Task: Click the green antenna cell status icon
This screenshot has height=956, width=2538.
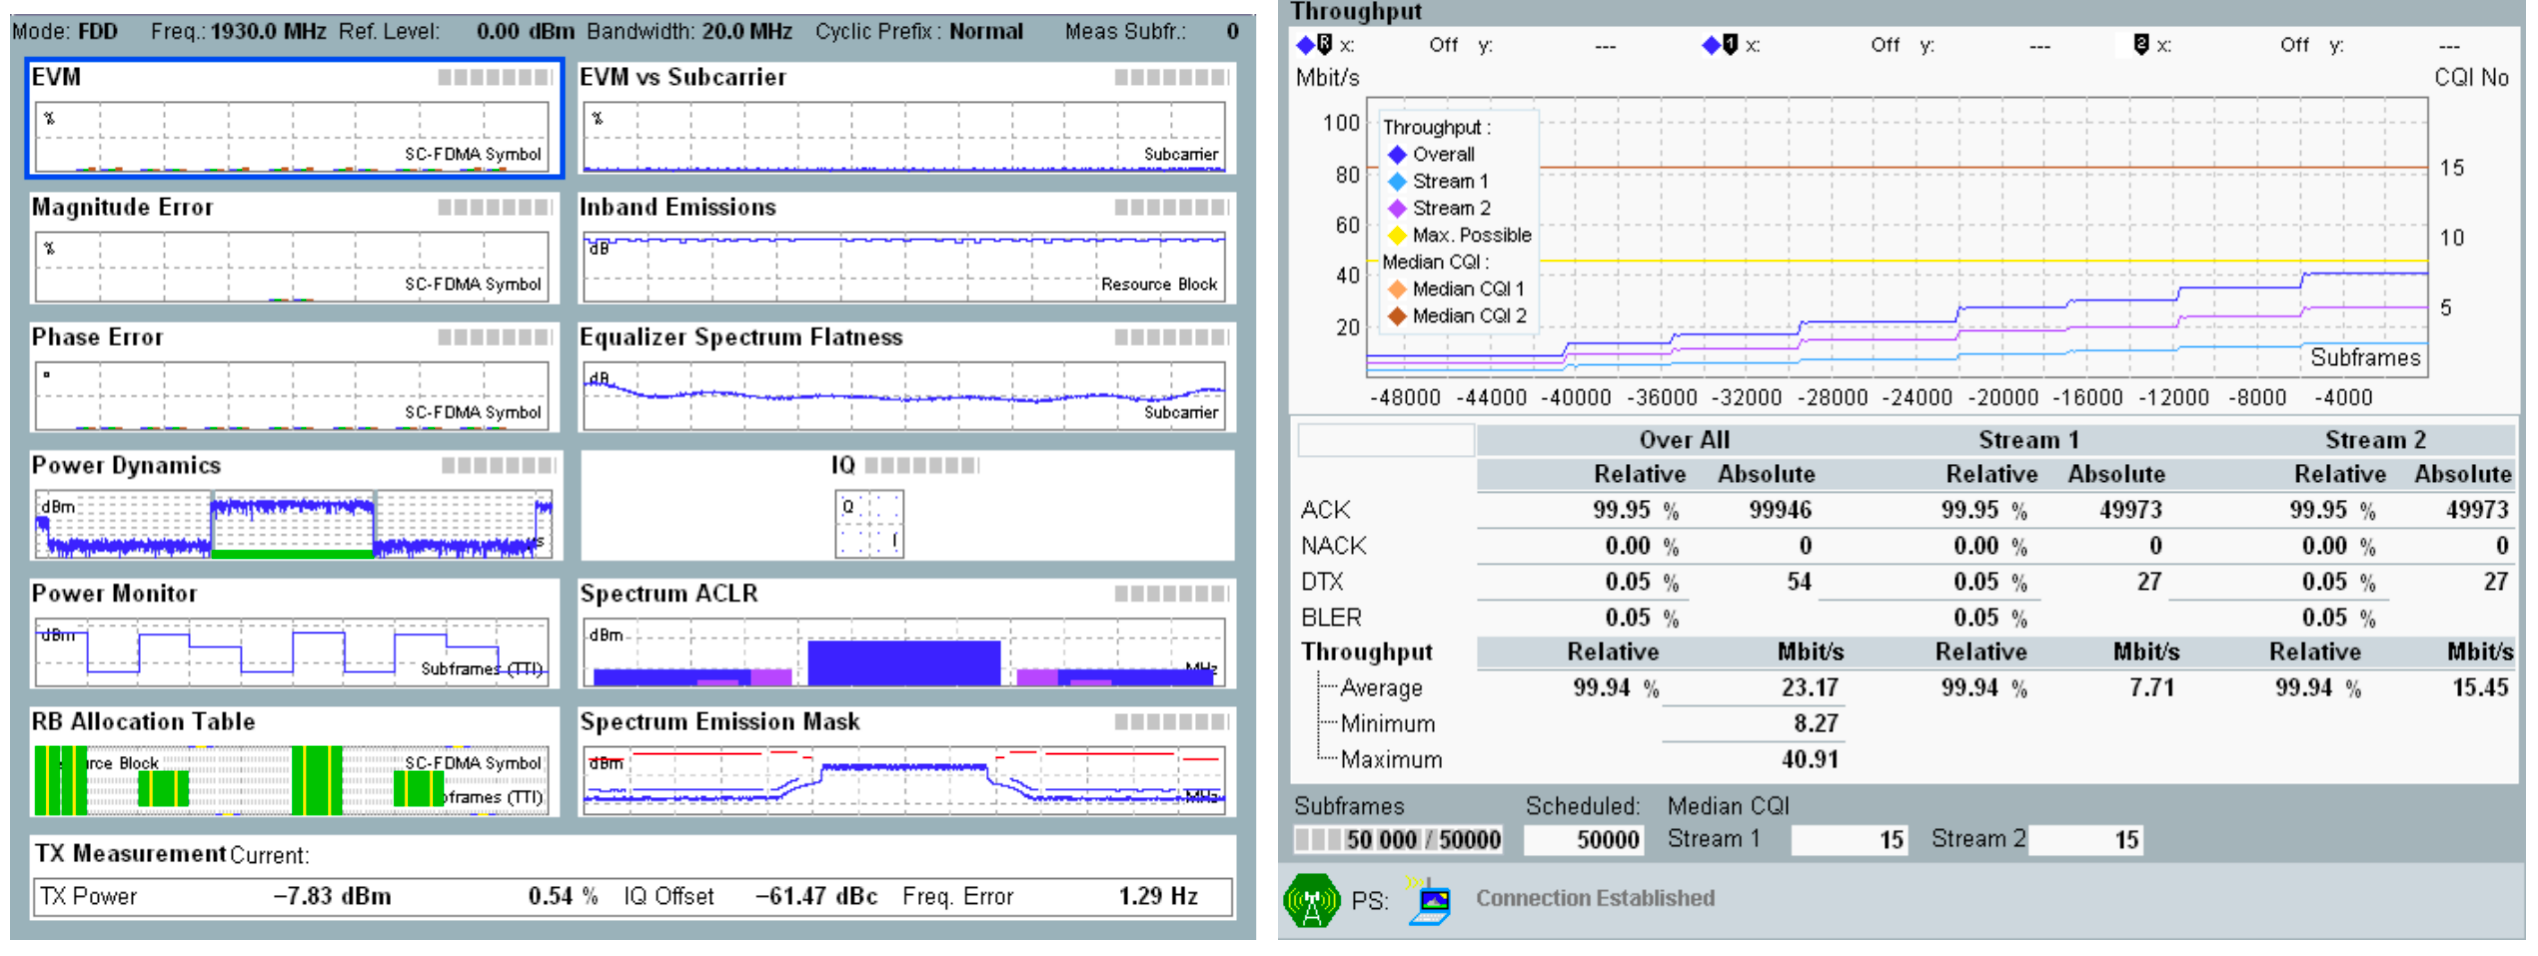Action: tap(1311, 900)
